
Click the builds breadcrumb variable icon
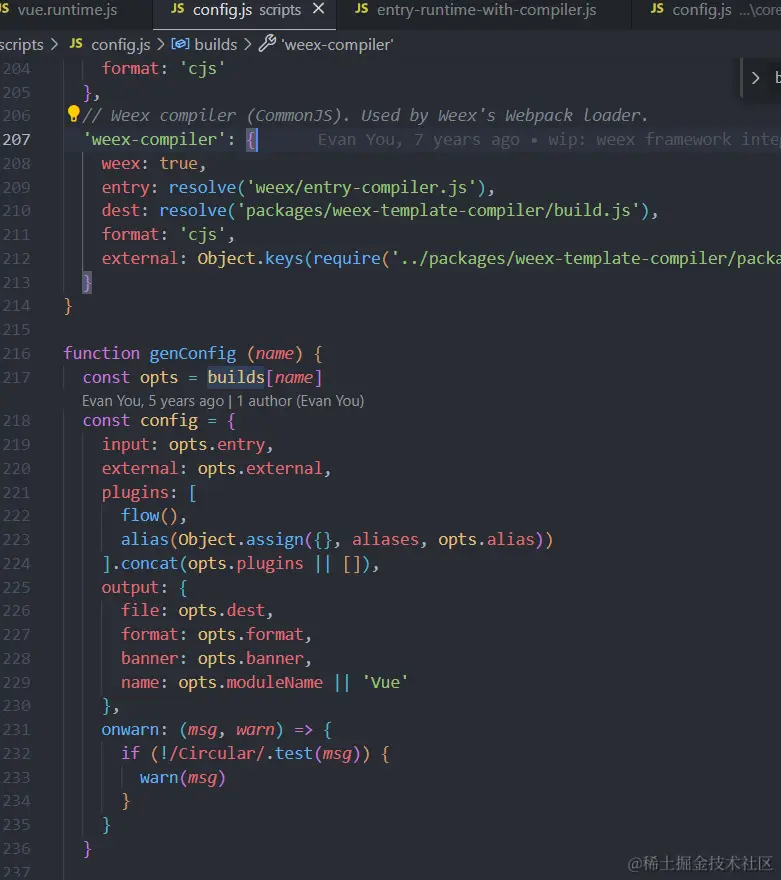pyautogui.click(x=180, y=44)
